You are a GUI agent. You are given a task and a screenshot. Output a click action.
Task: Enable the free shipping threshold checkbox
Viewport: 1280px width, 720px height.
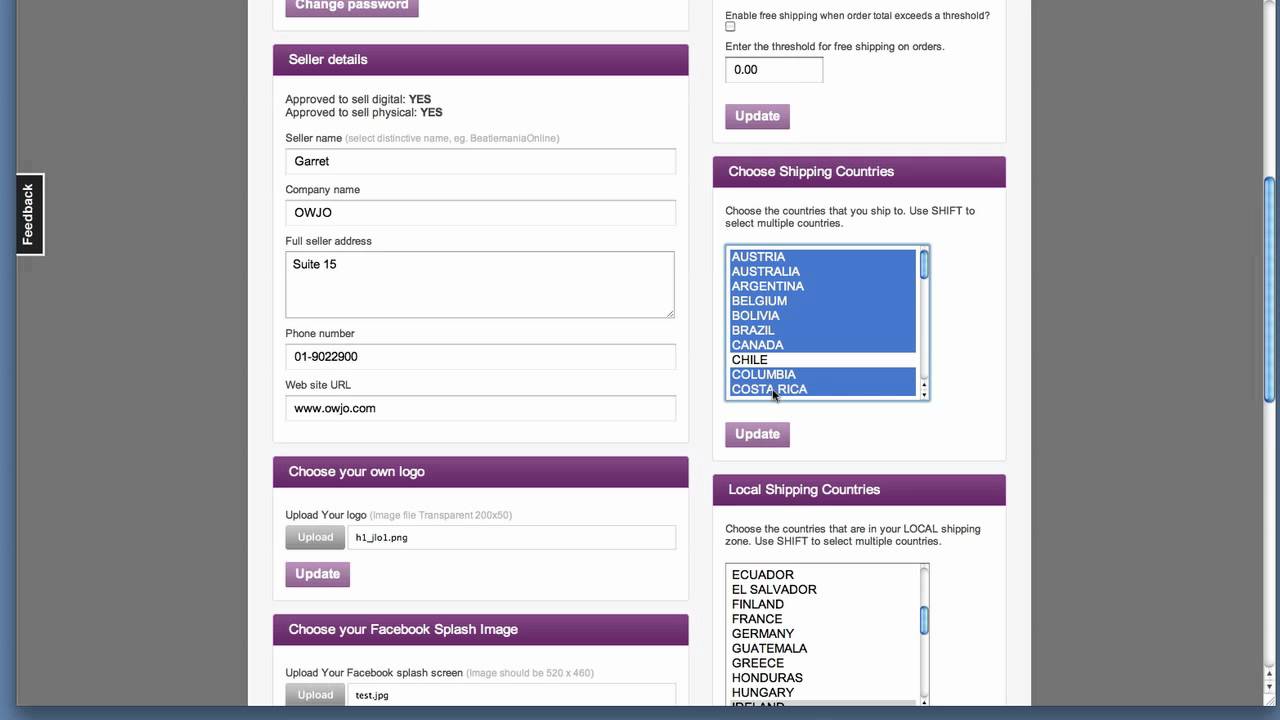[x=730, y=27]
